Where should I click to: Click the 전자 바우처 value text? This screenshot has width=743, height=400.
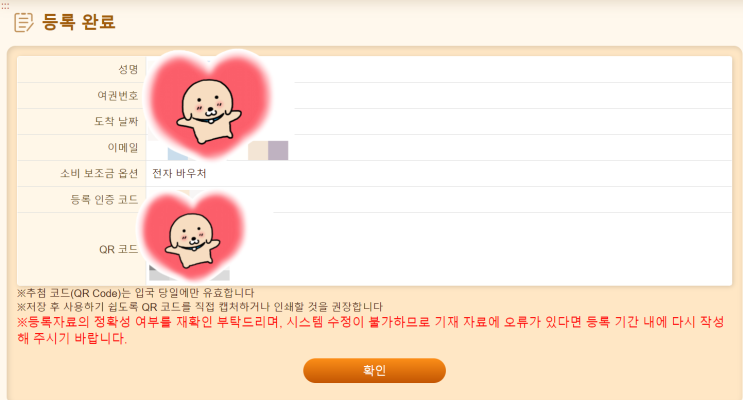179,173
